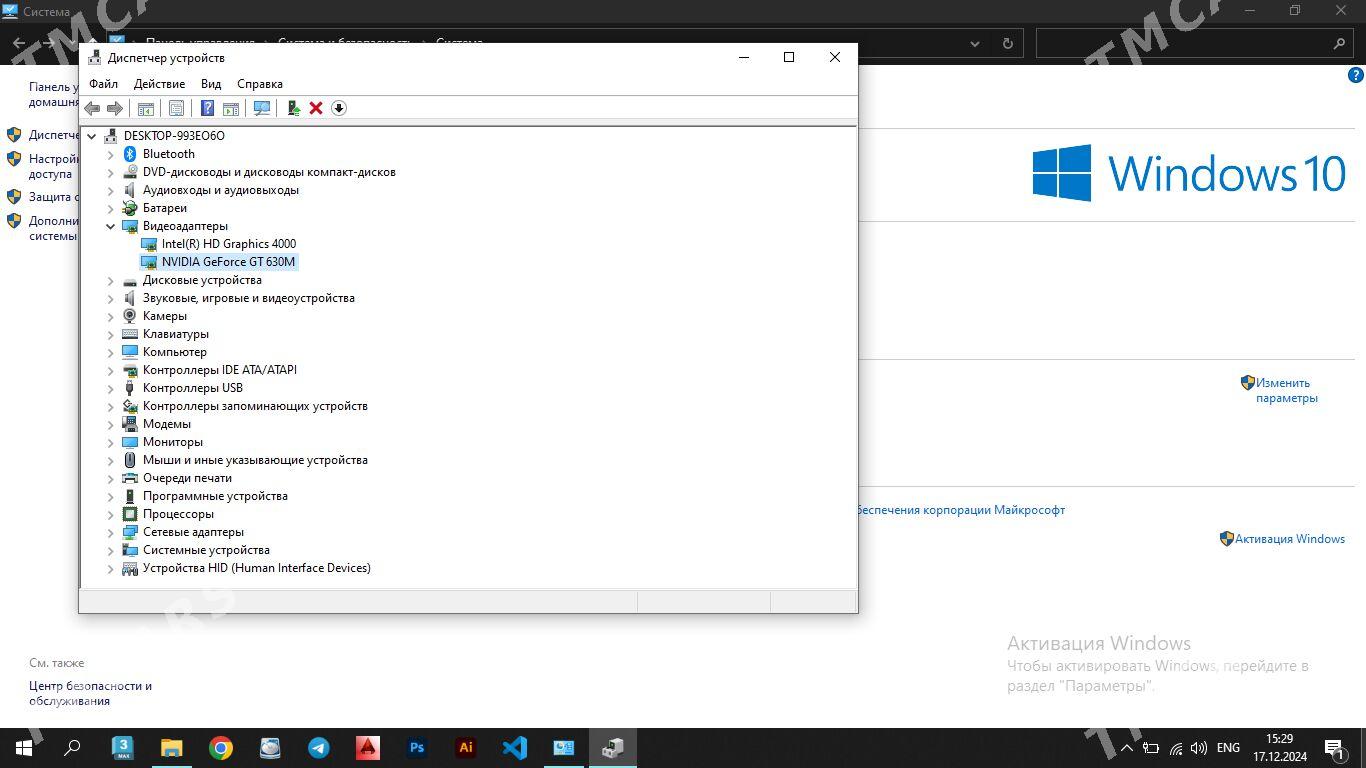The height and width of the screenshot is (768, 1366).
Task: Launch Google Chrome from the taskbar
Action: click(x=221, y=748)
